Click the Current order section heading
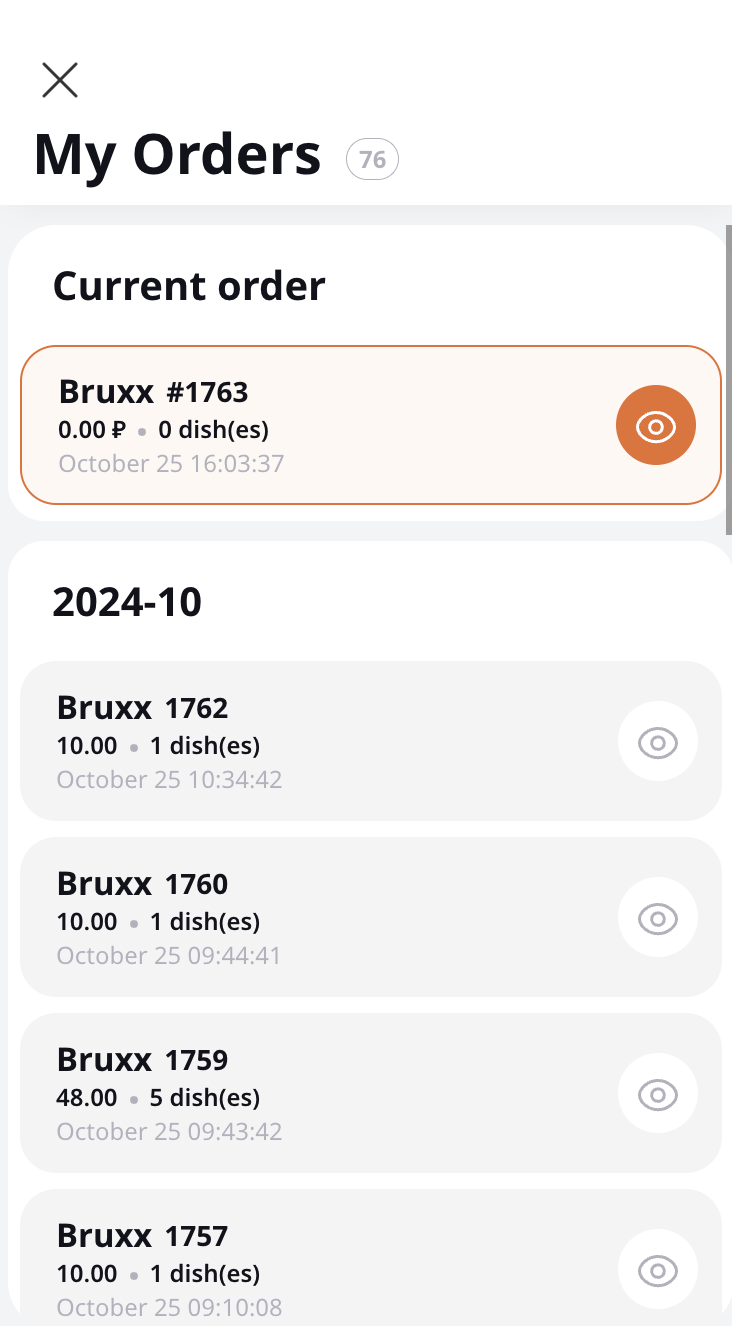 [189, 286]
